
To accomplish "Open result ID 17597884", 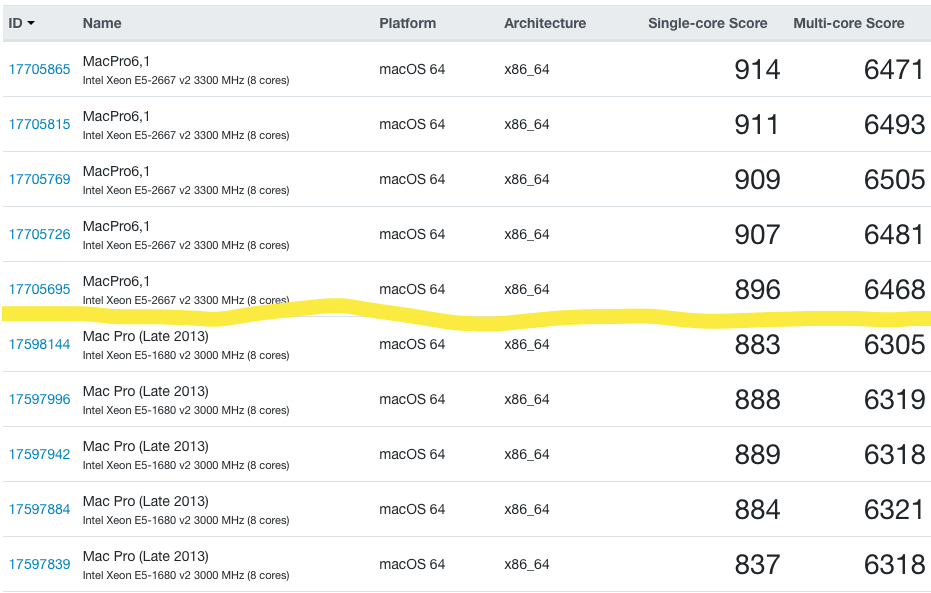I will pos(39,509).
